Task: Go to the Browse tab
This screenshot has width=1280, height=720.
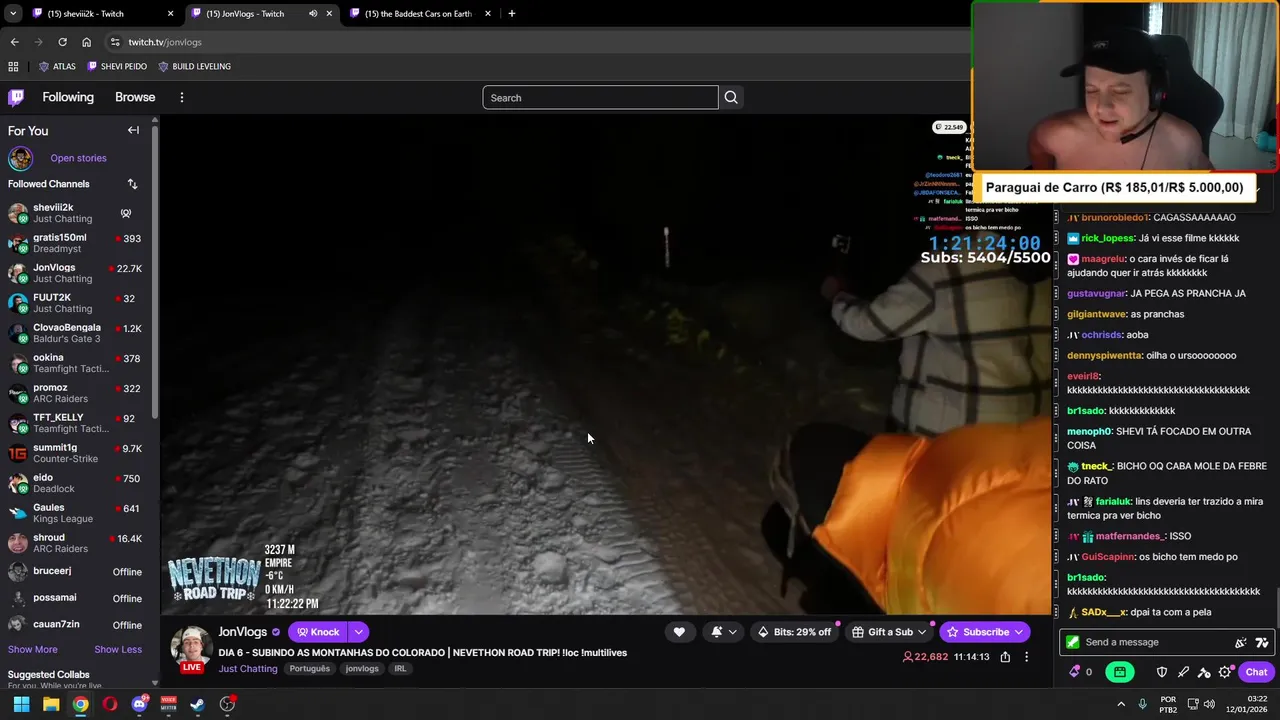Action: 135,97
